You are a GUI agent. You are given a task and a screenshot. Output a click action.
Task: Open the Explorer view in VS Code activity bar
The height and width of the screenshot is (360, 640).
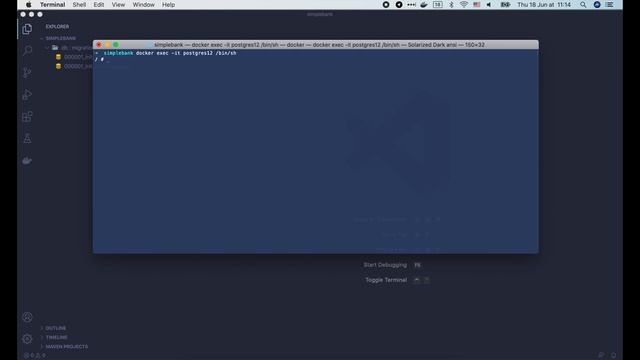click(x=27, y=29)
